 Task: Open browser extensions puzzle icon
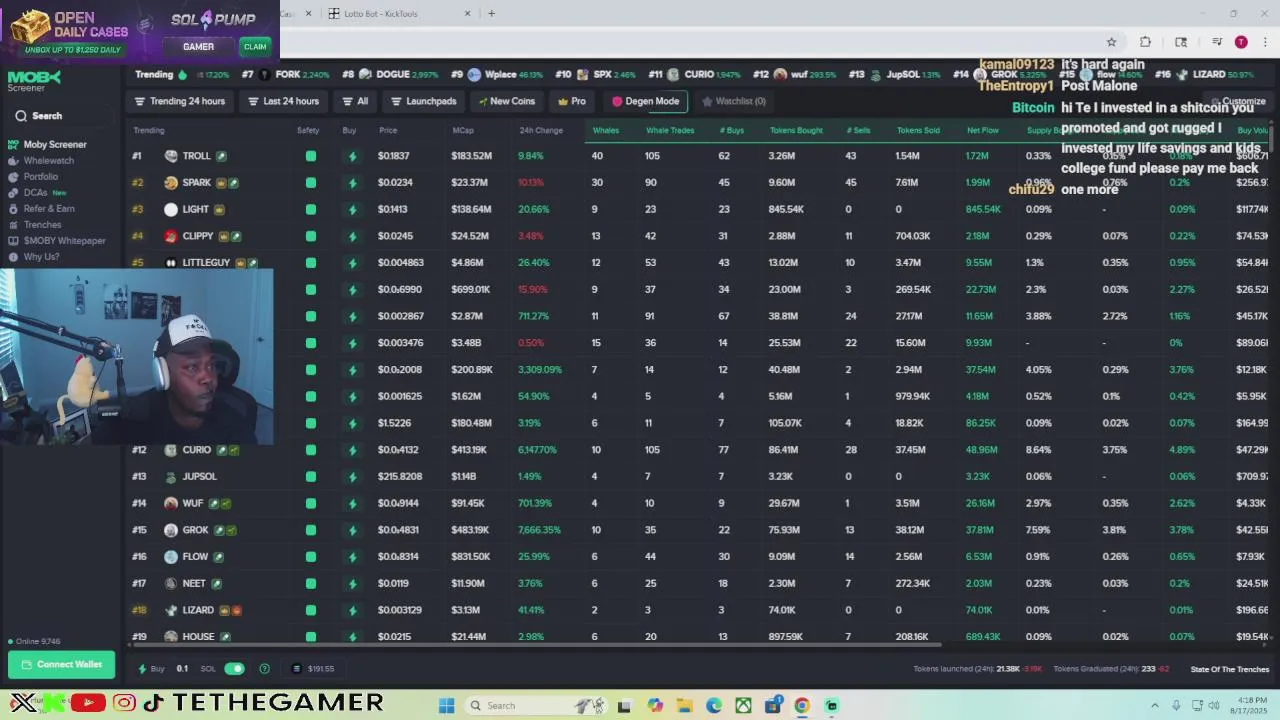tap(1145, 42)
